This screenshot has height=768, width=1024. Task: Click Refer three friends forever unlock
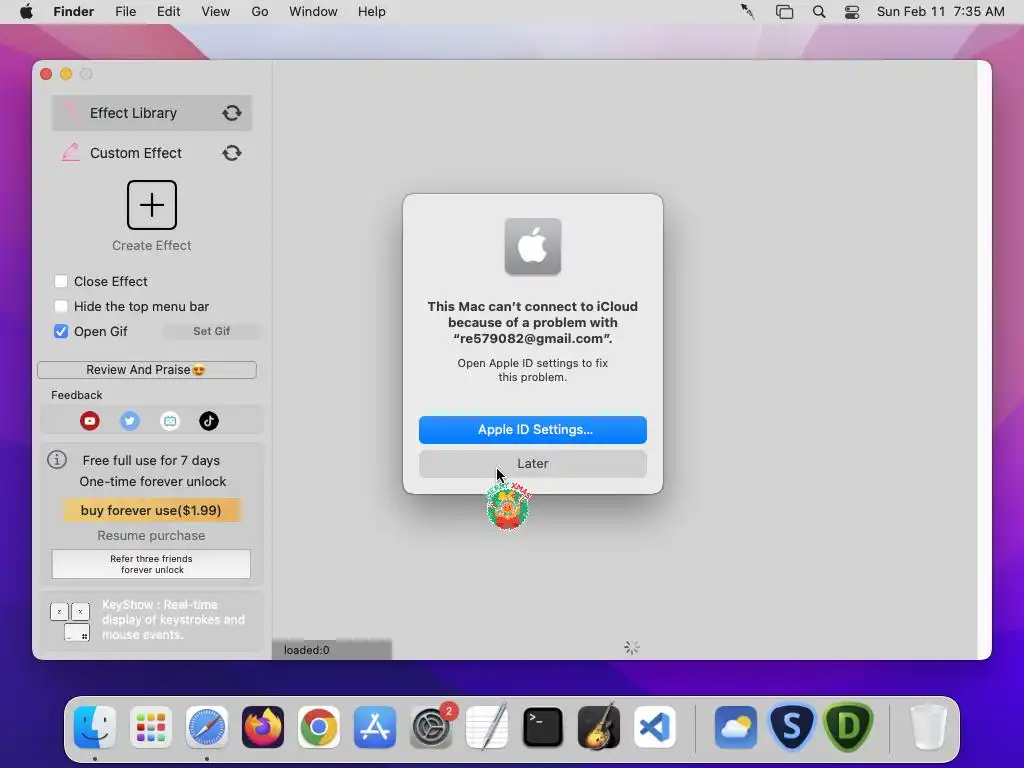click(152, 564)
